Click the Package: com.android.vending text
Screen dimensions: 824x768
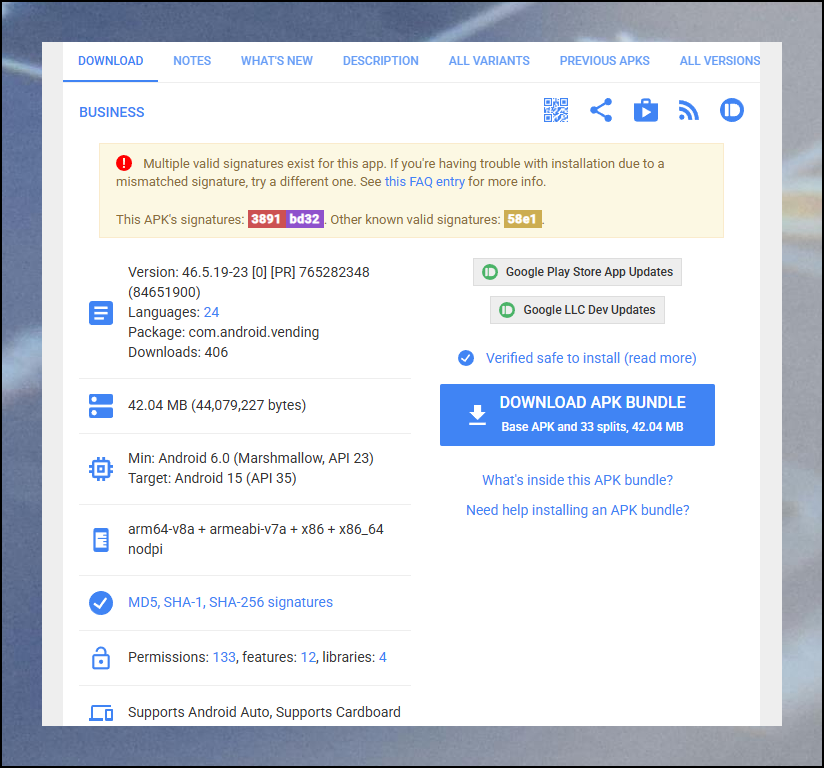tap(223, 332)
